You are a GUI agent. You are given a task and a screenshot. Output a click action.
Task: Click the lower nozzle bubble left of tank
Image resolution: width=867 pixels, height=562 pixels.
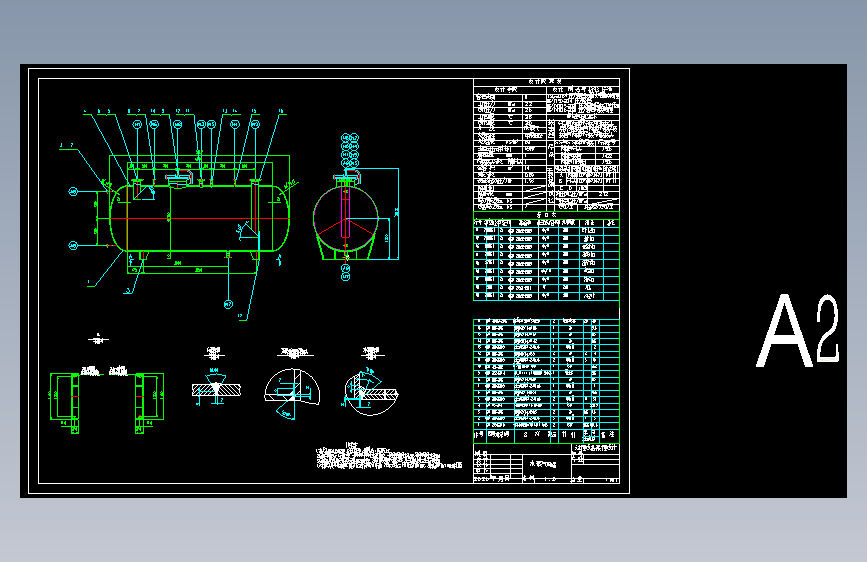(74, 245)
